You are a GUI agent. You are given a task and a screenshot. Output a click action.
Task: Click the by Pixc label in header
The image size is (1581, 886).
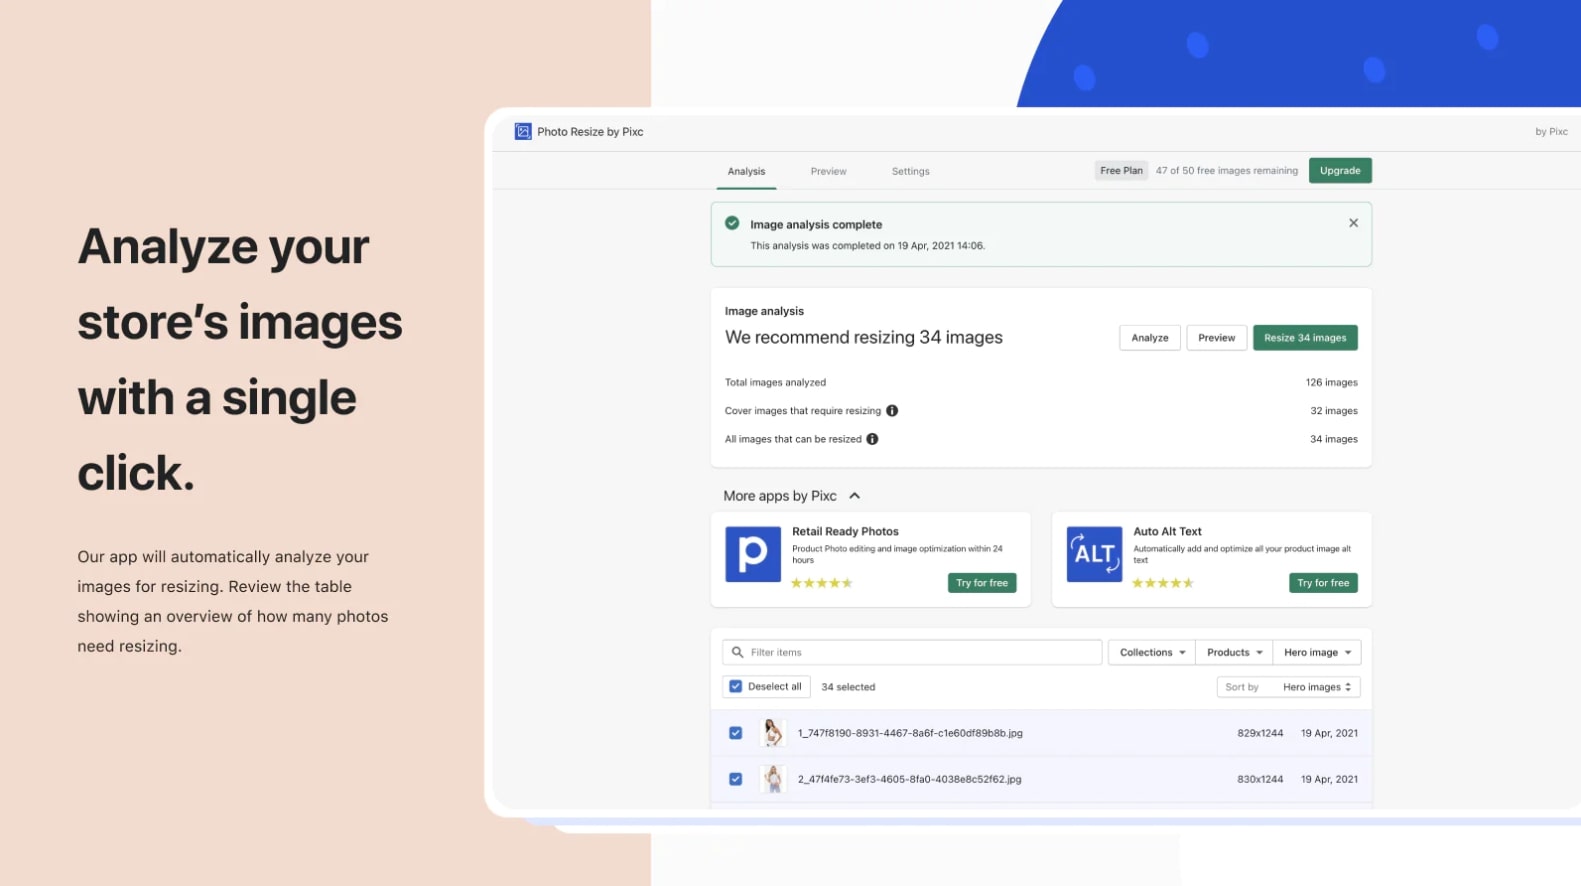click(x=1551, y=132)
